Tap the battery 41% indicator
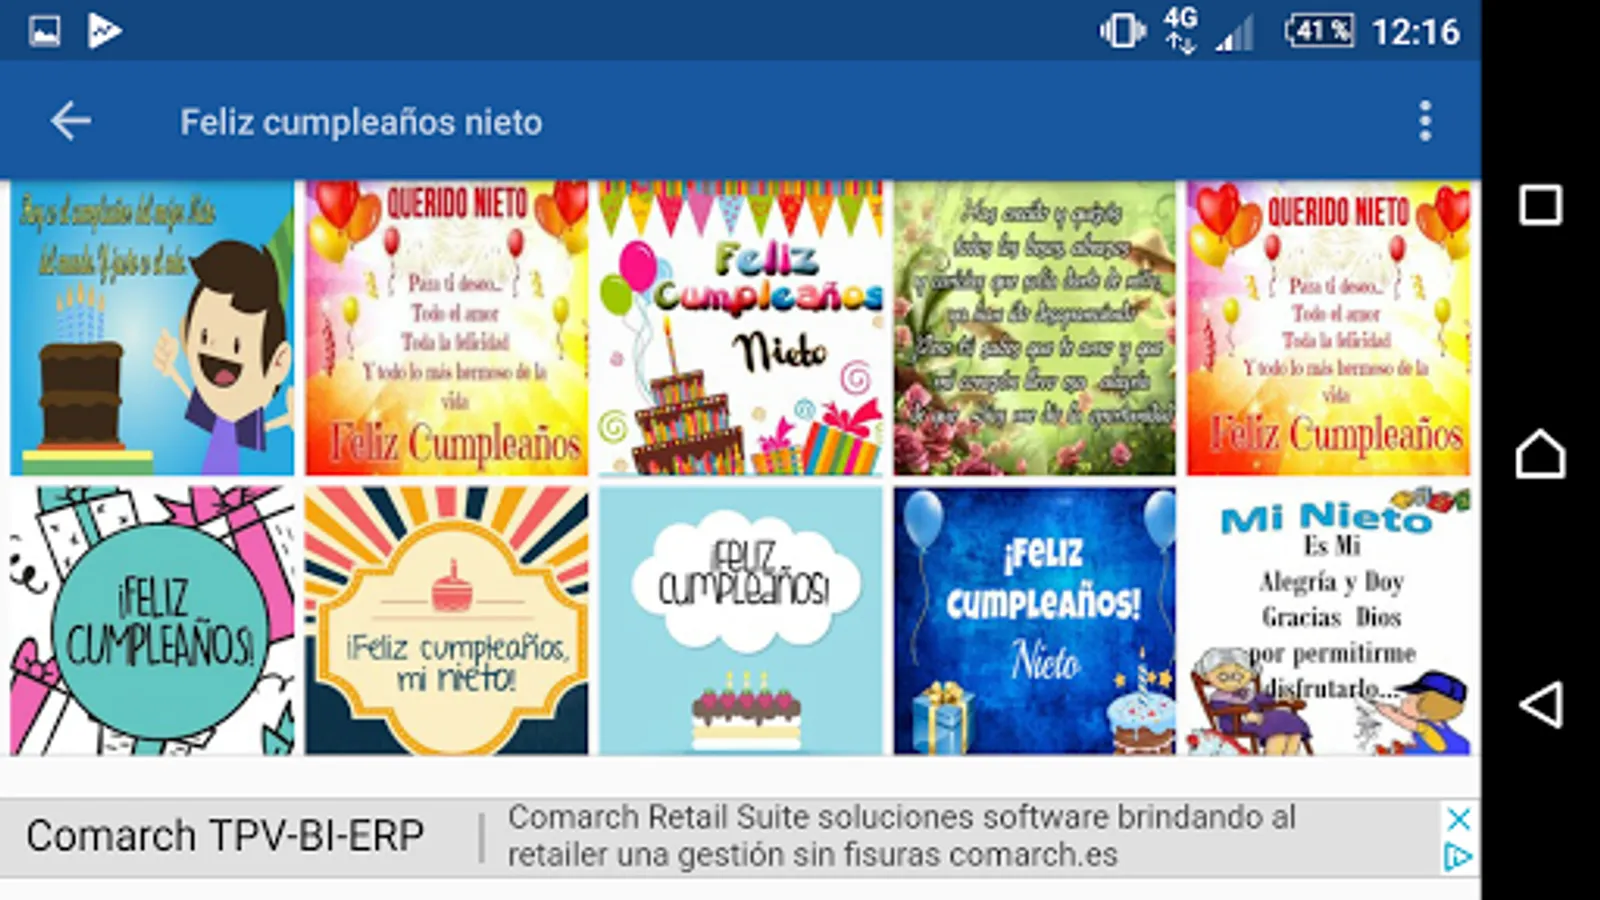This screenshot has height=900, width=1600. 1320,31
